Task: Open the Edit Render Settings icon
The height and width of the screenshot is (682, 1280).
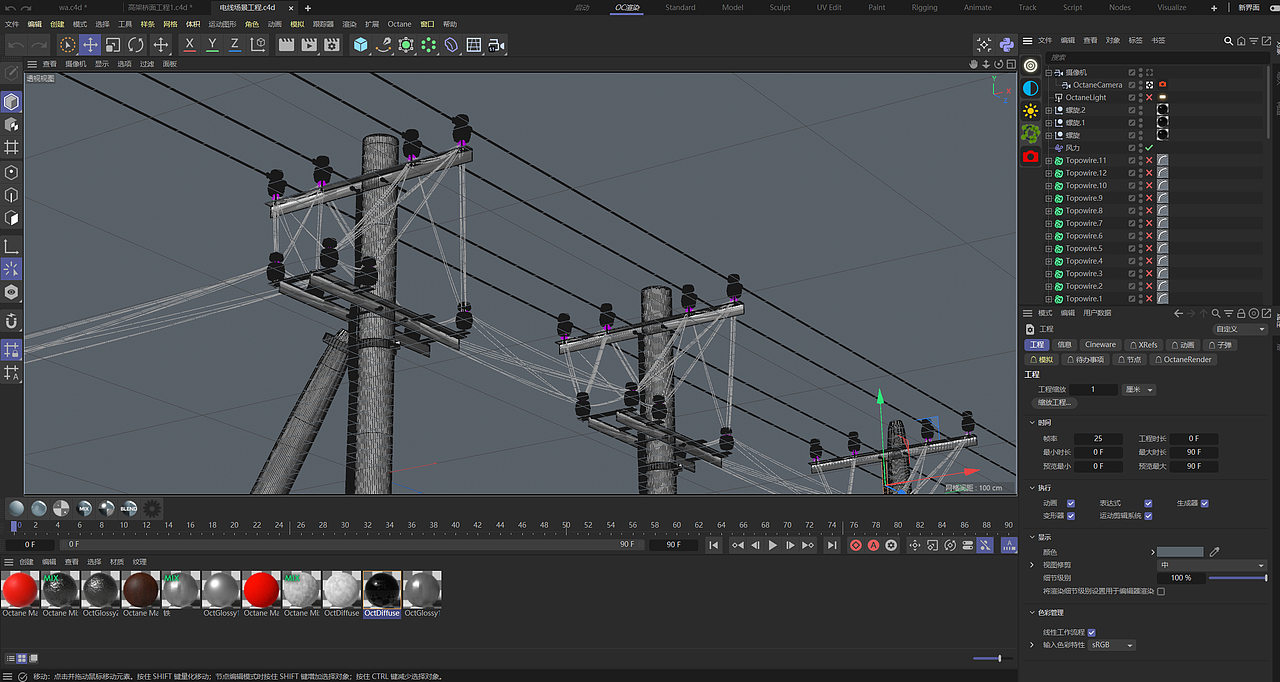Action: click(331, 45)
